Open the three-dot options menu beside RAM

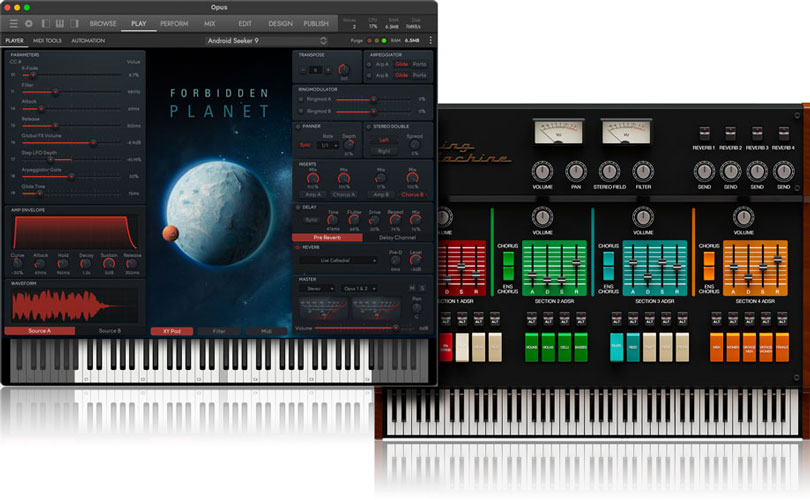point(430,40)
